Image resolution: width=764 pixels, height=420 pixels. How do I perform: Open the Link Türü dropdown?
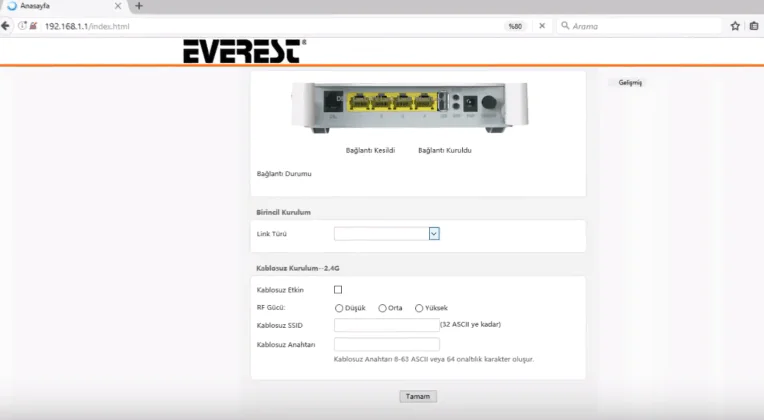pos(387,234)
